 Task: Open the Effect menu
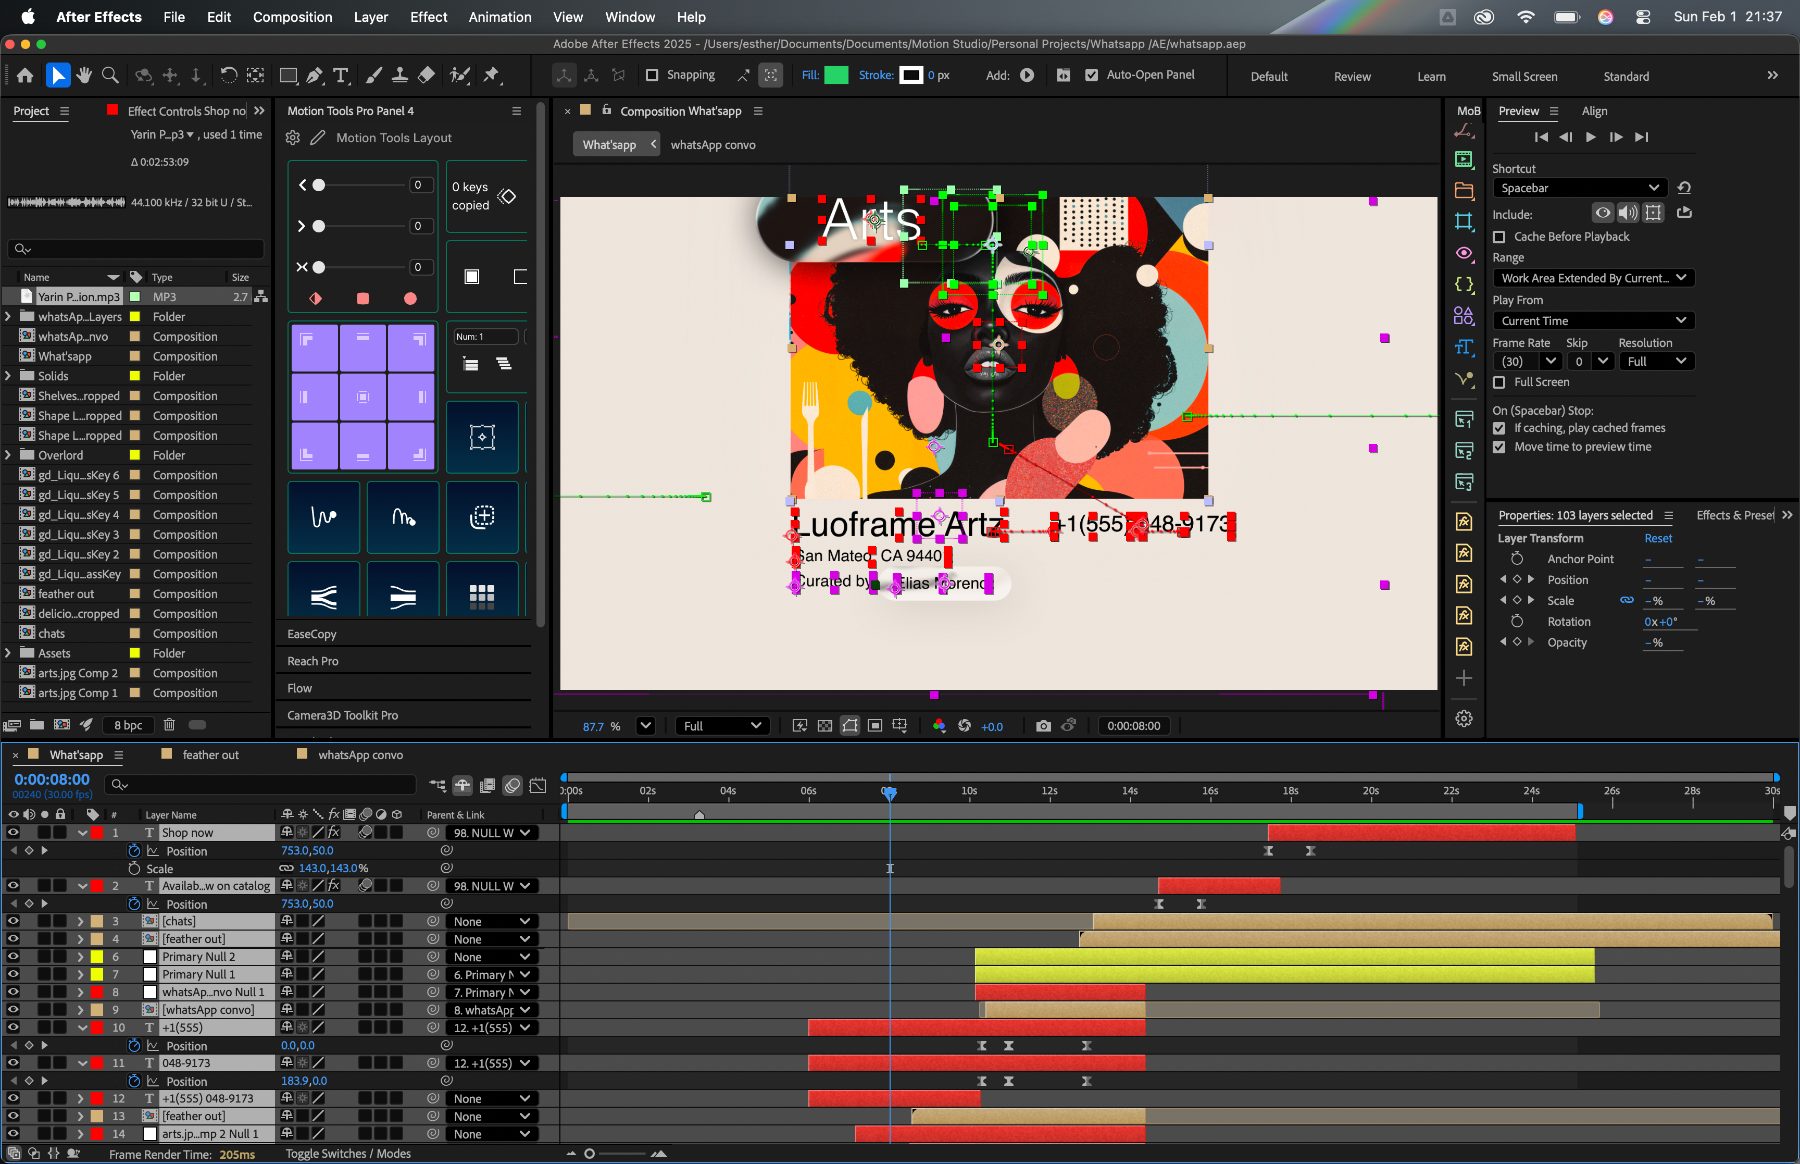[428, 17]
